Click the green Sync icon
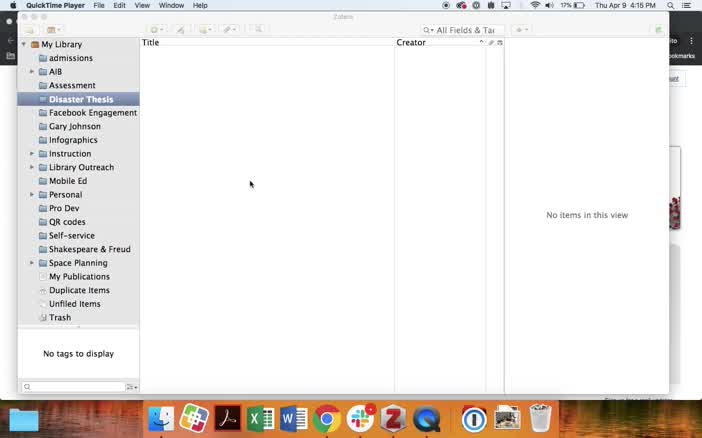 [x=658, y=30]
